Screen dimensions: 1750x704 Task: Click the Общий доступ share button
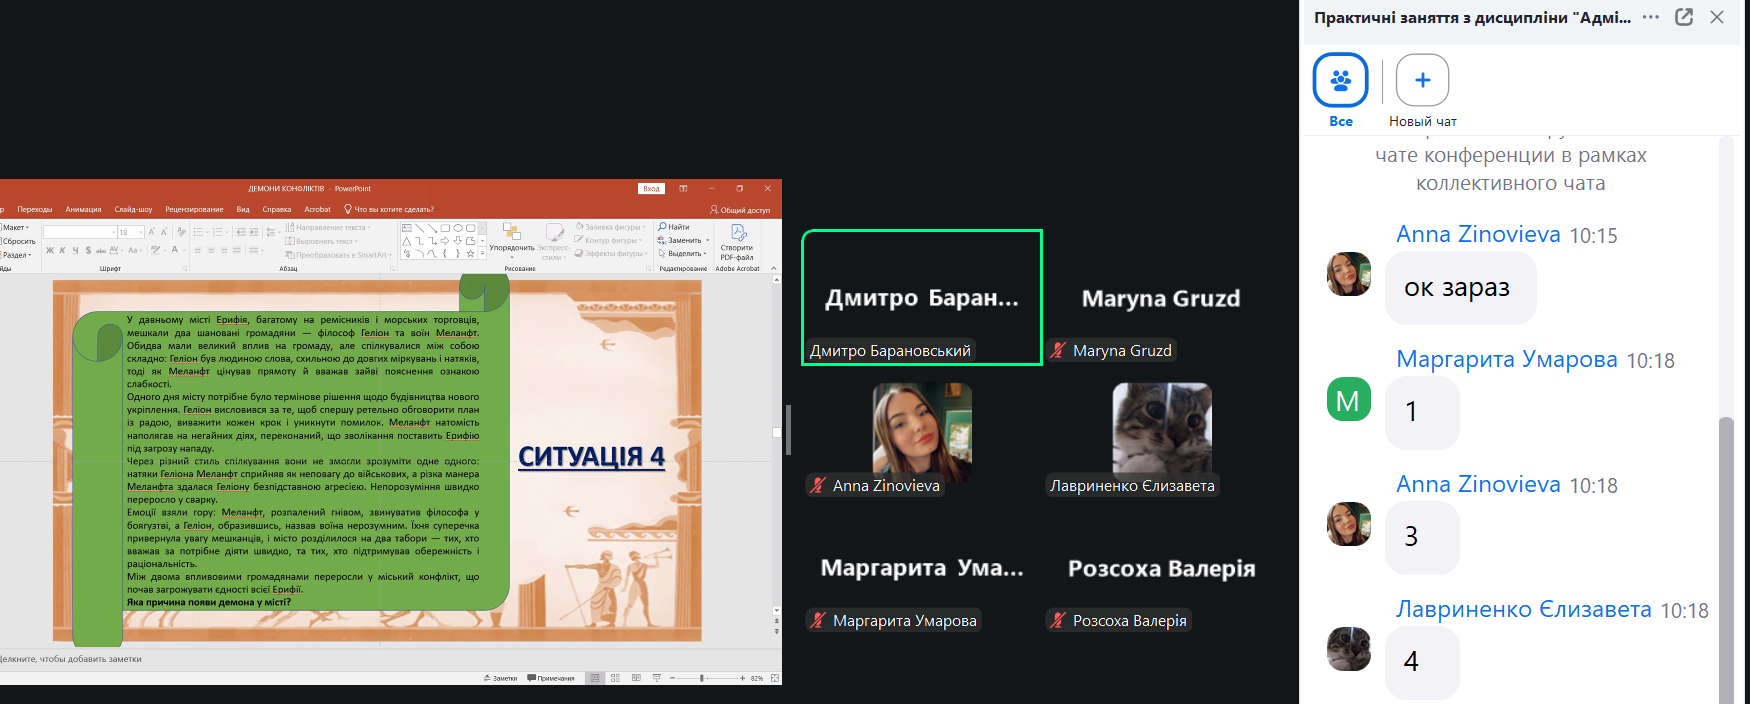pyautogui.click(x=740, y=210)
